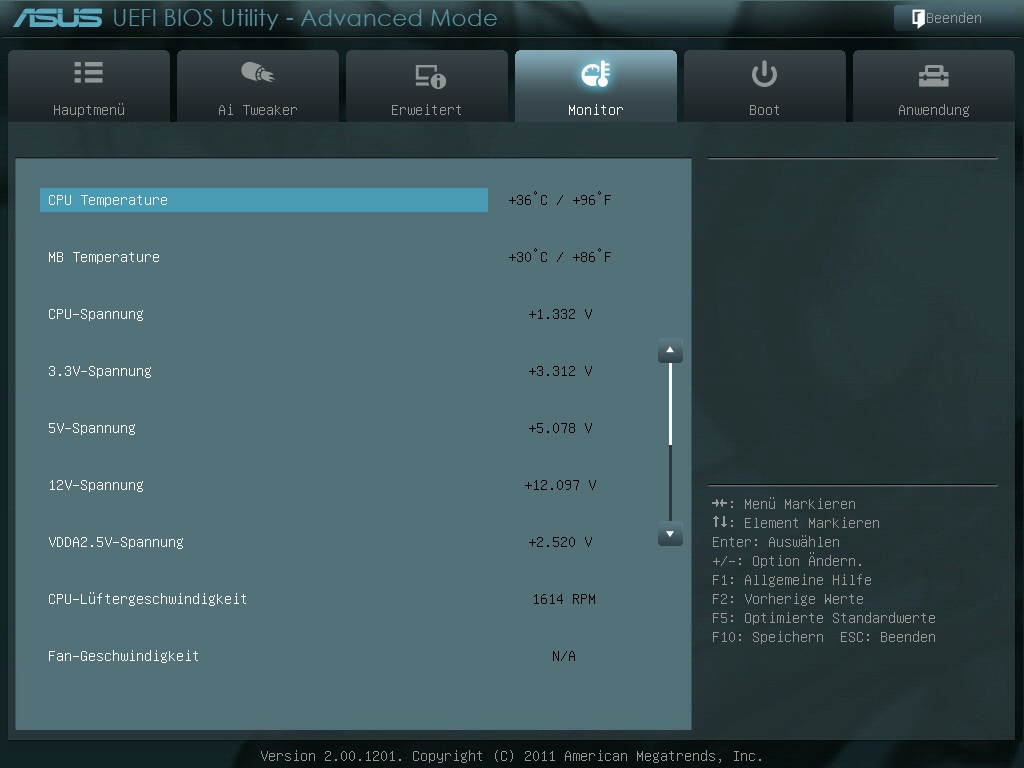Click the 'Enter: Auswählen' help line

pyautogui.click(x=776, y=542)
